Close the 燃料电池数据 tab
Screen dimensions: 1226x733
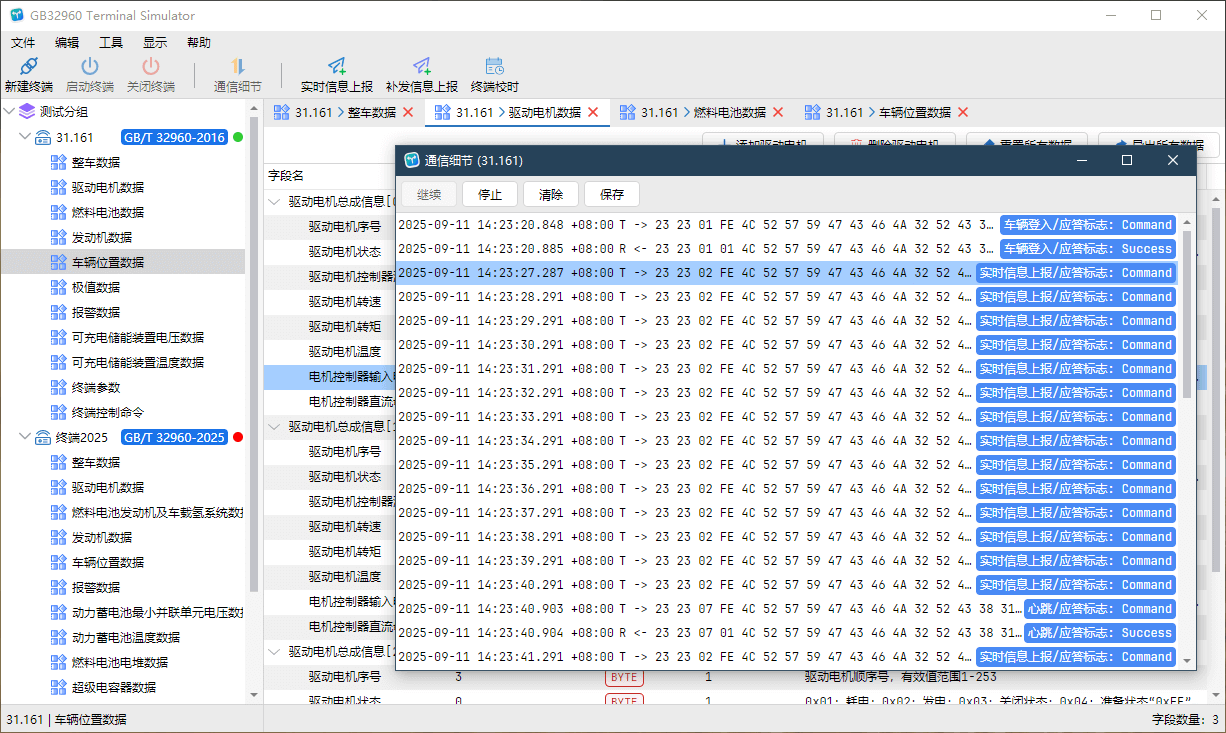[x=778, y=112]
